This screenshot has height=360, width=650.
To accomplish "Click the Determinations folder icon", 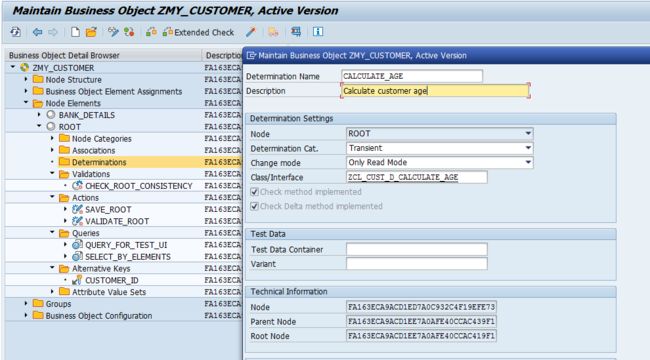I will pos(64,162).
